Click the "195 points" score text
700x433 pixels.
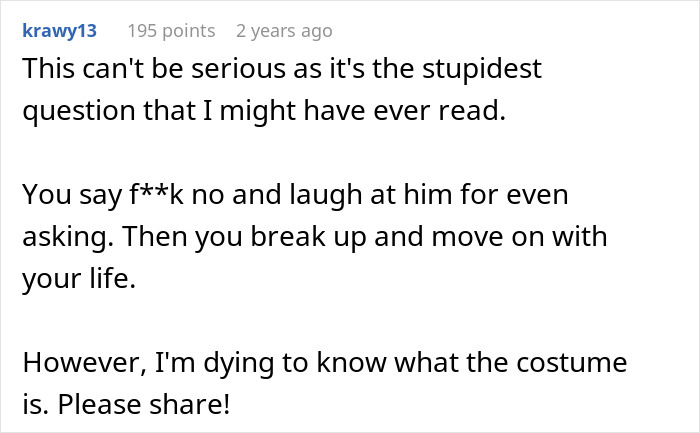tap(171, 31)
